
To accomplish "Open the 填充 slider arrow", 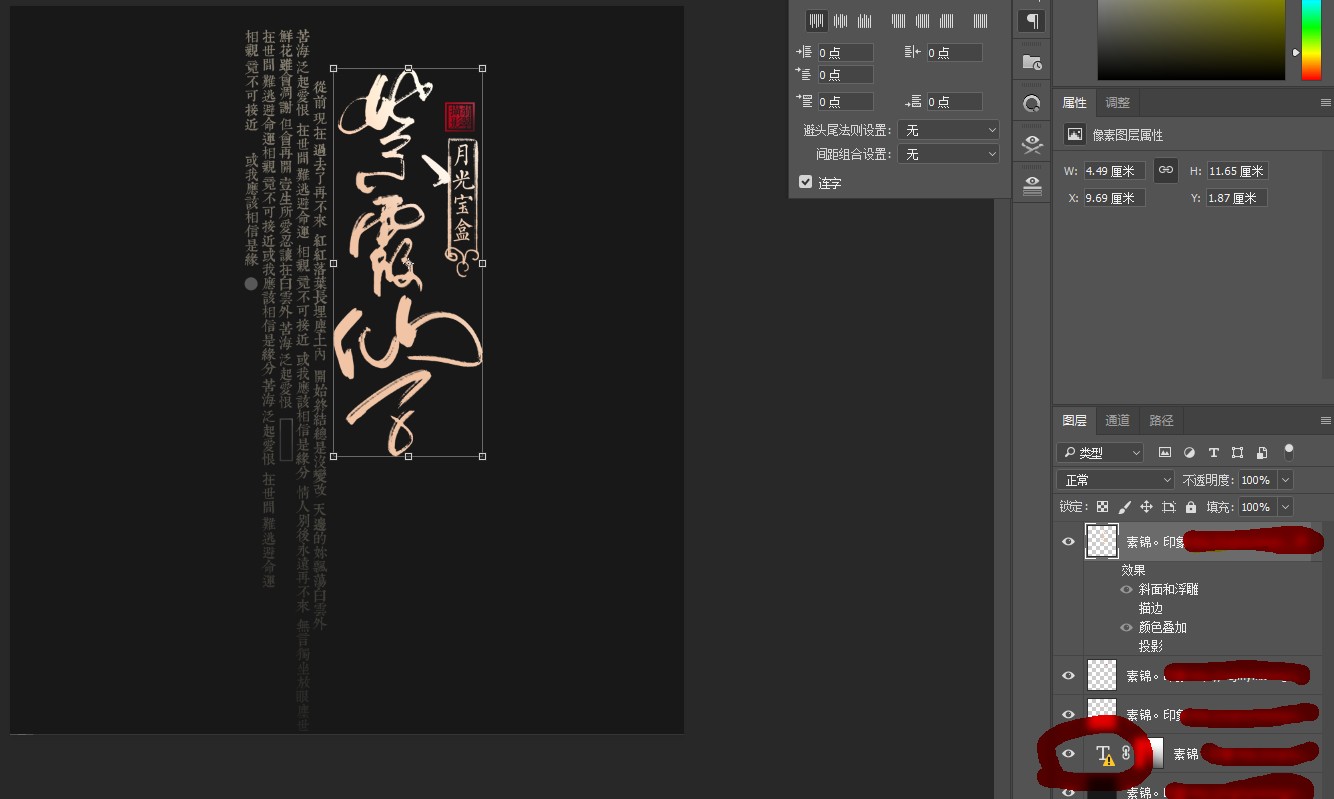I will tap(1286, 507).
